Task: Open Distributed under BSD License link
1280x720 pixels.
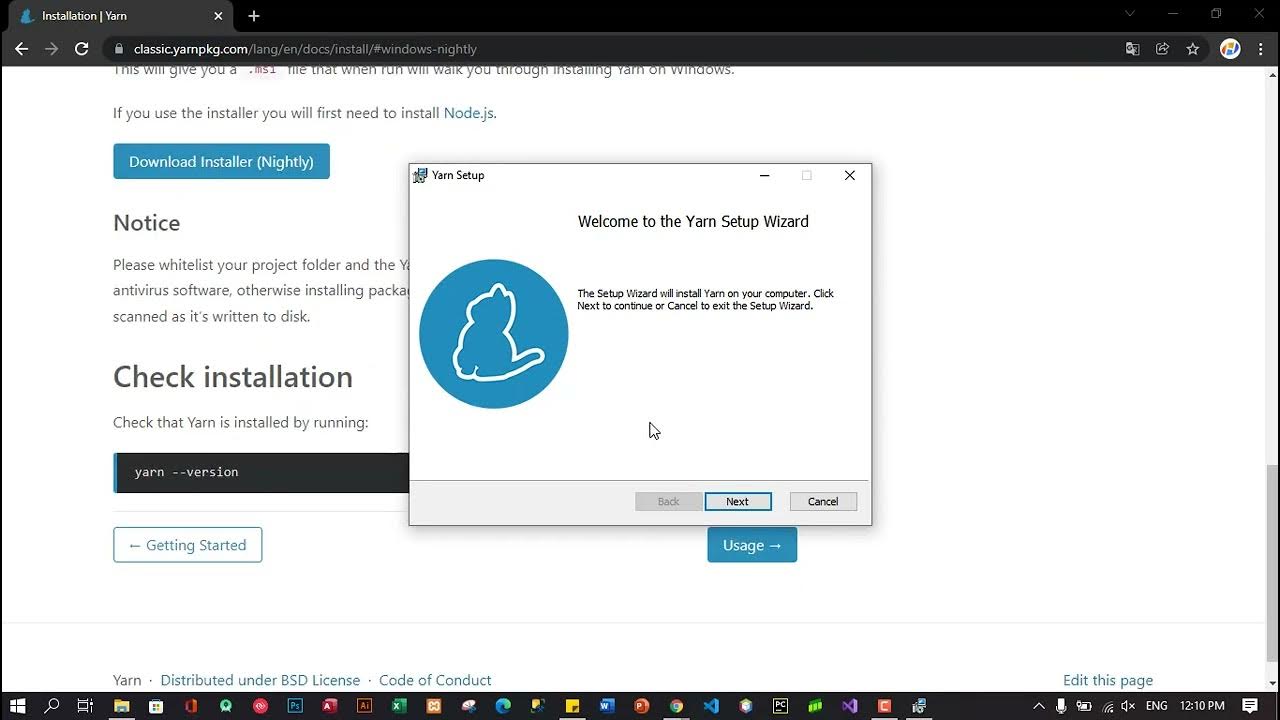Action: pyautogui.click(x=260, y=680)
